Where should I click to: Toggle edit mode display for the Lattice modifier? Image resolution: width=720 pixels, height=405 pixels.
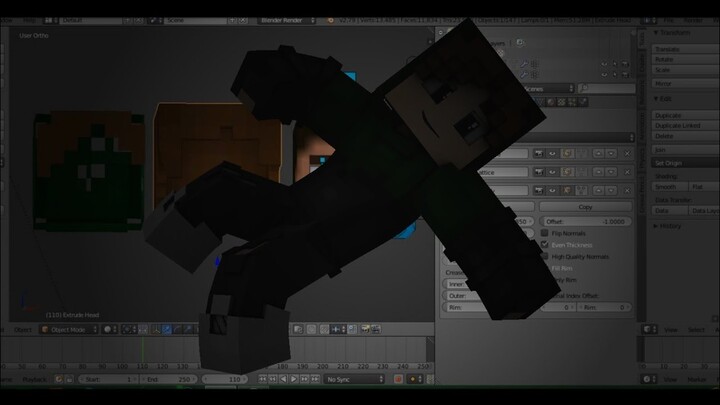[567, 172]
